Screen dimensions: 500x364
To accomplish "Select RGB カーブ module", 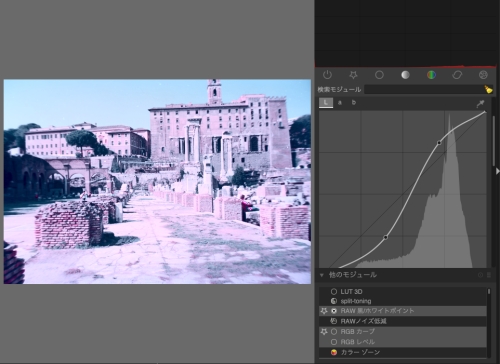I will pos(403,332).
